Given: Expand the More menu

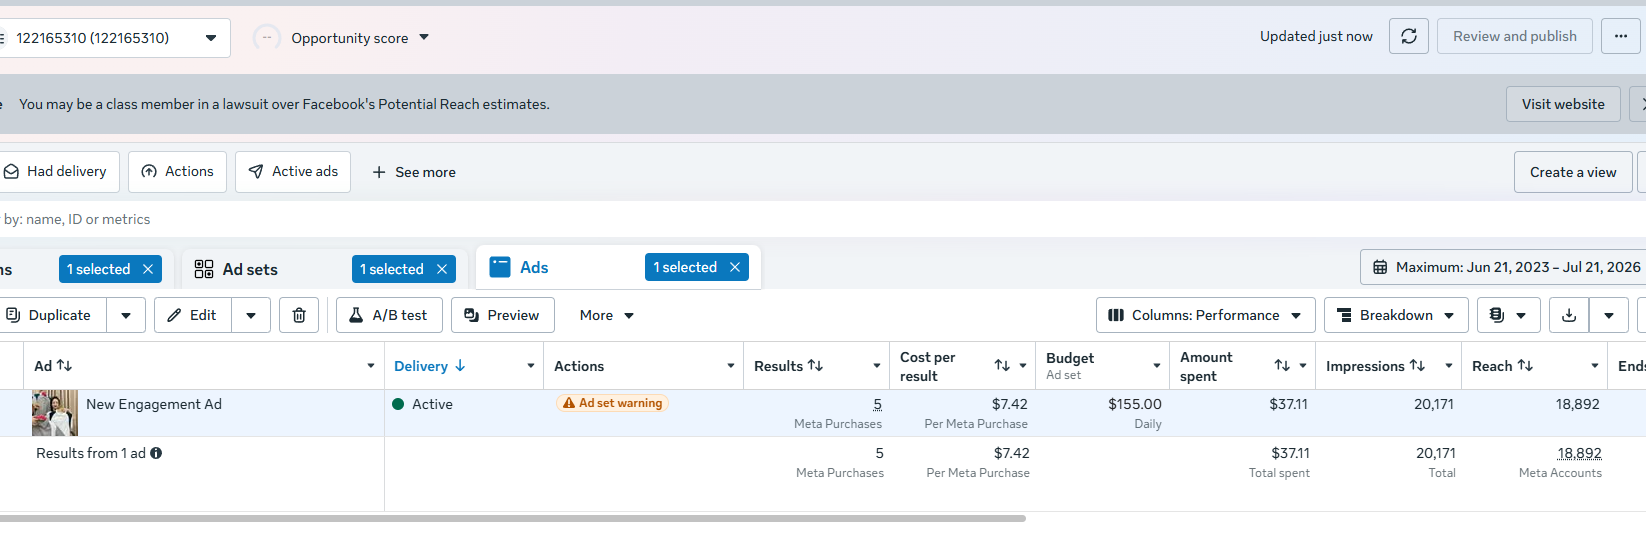Looking at the screenshot, I should point(607,315).
